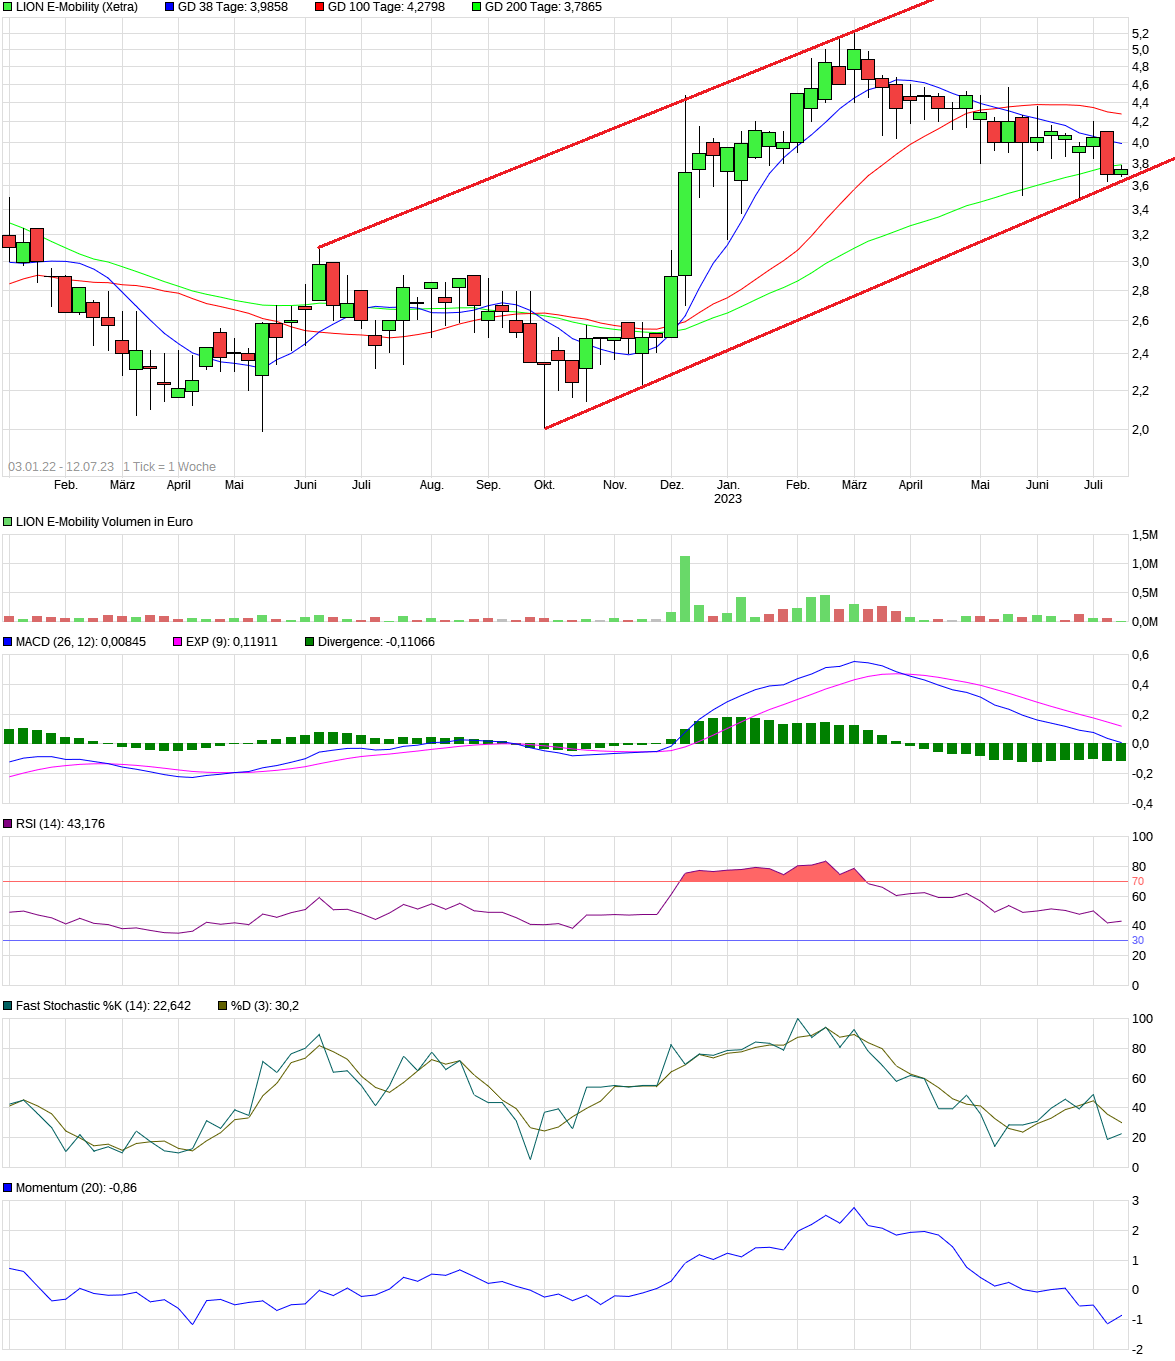Click the -0,4 MACD axis label
This screenshot has width=1175, height=1361.
point(1142,804)
